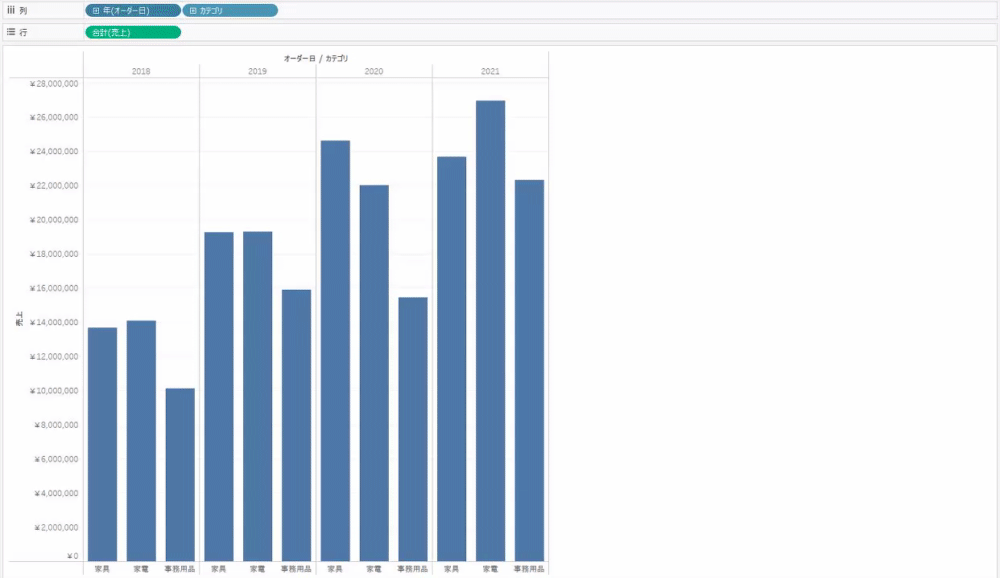Select the 2019 year column header
Image resolution: width=1000 pixels, height=578 pixels.
click(257, 72)
